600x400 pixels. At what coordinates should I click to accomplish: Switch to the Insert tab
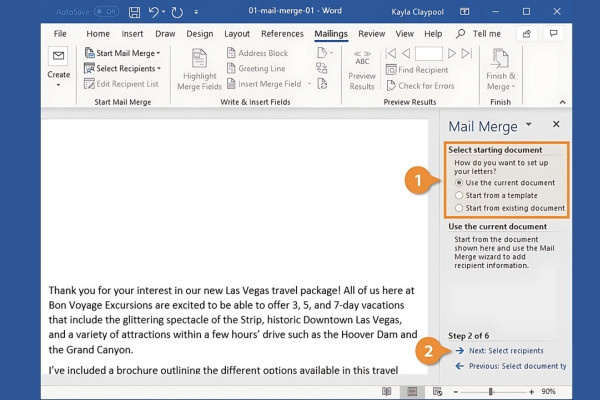pos(132,34)
